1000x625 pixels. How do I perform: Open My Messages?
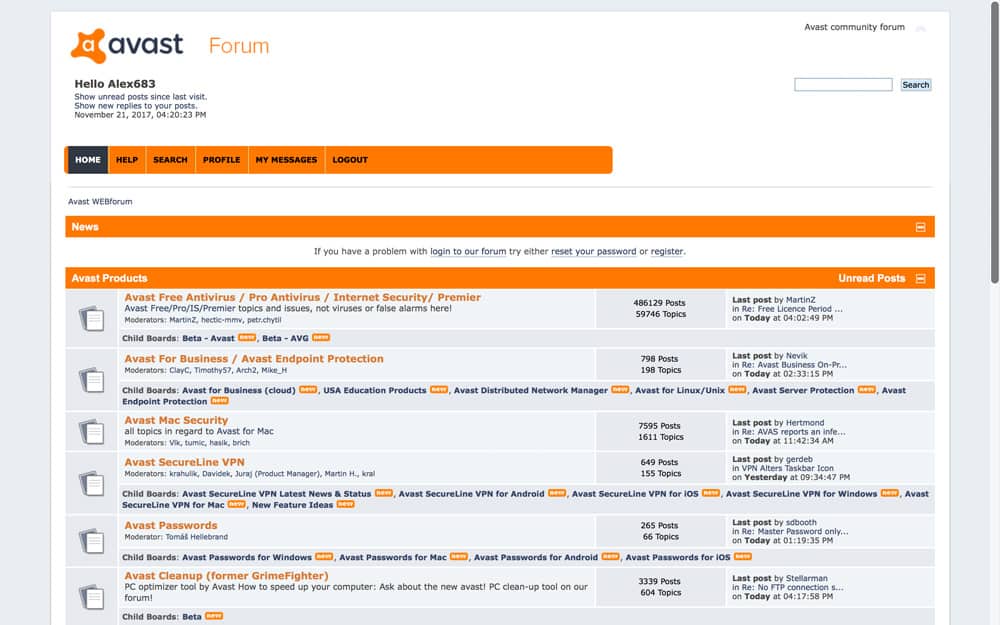coord(286,160)
